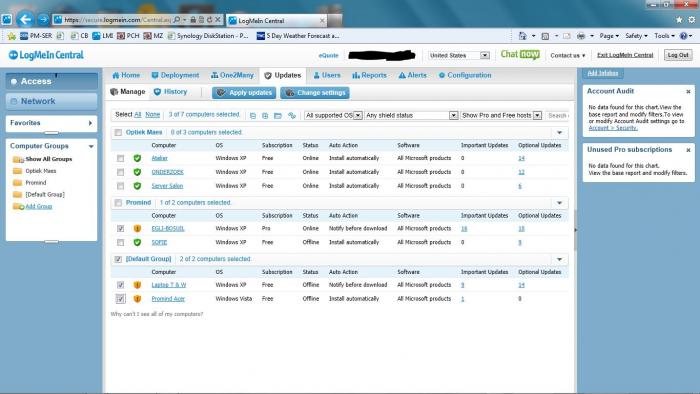Open the Server Salon computer link
This screenshot has height=394, width=700.
[167, 186]
